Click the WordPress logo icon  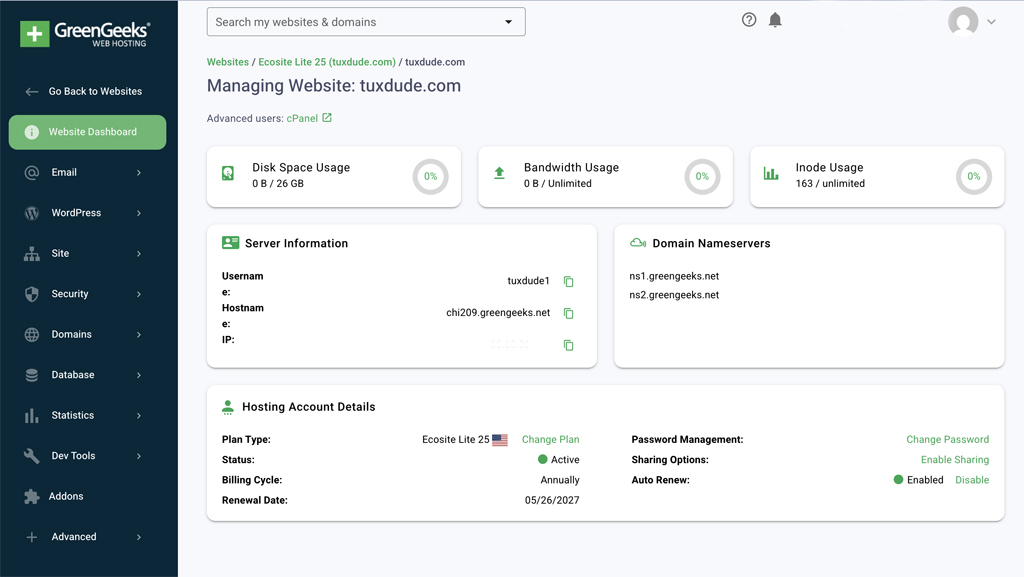tap(31, 213)
